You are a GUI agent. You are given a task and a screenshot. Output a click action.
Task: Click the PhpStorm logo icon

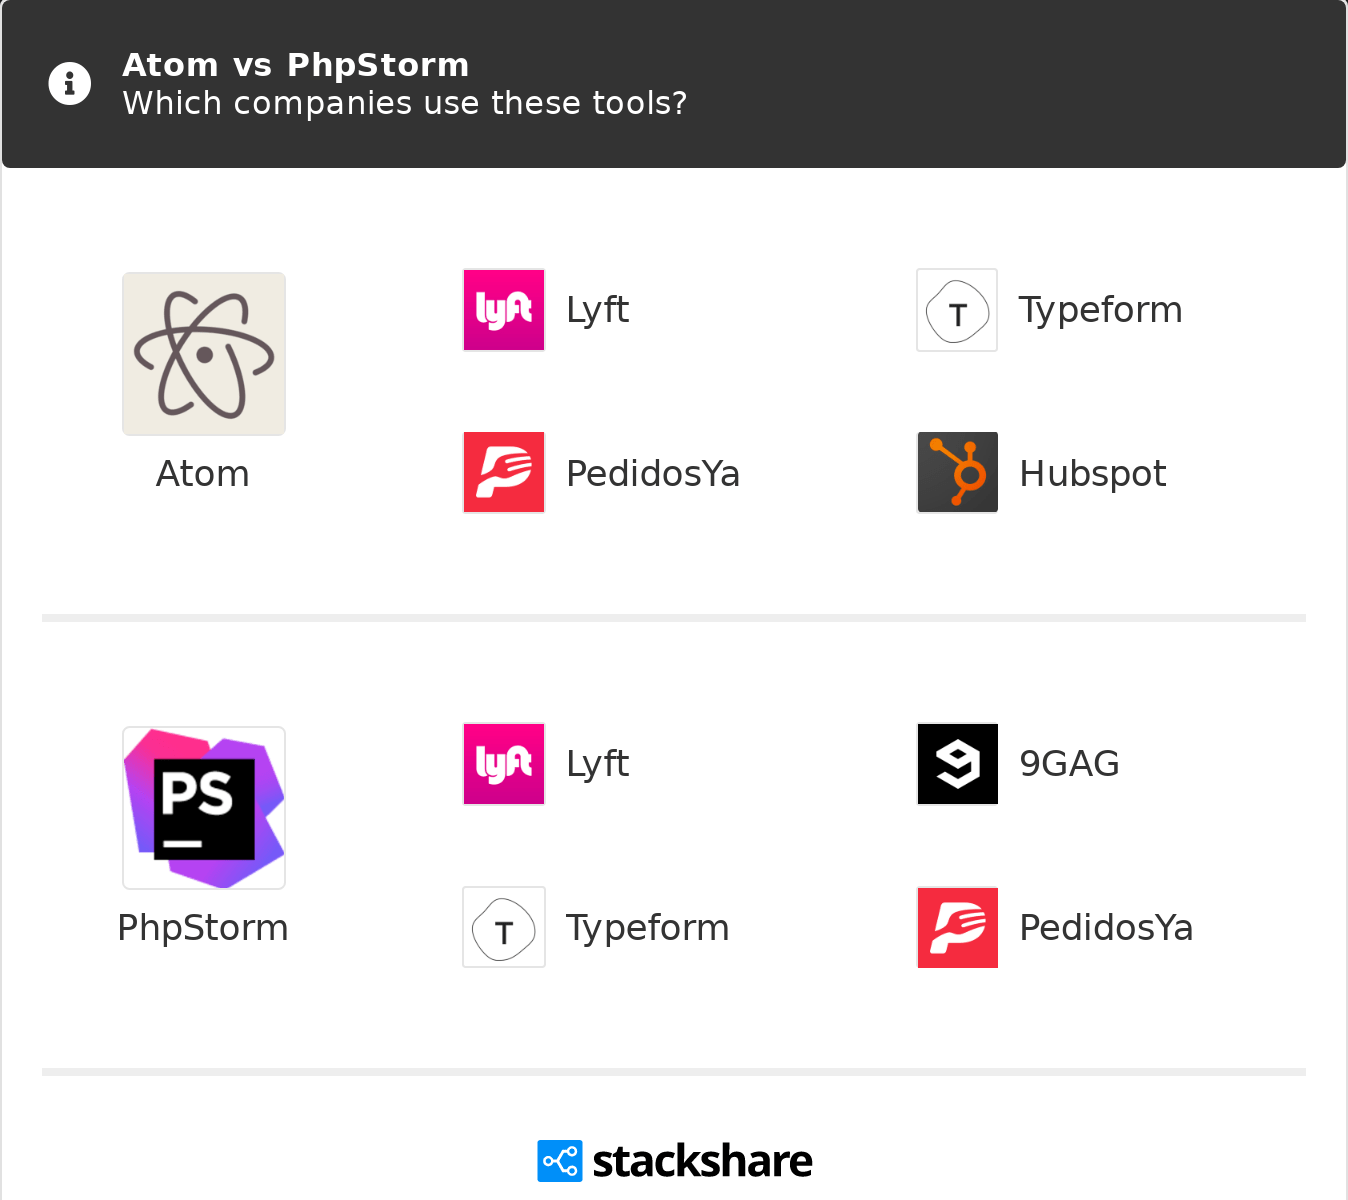point(204,808)
